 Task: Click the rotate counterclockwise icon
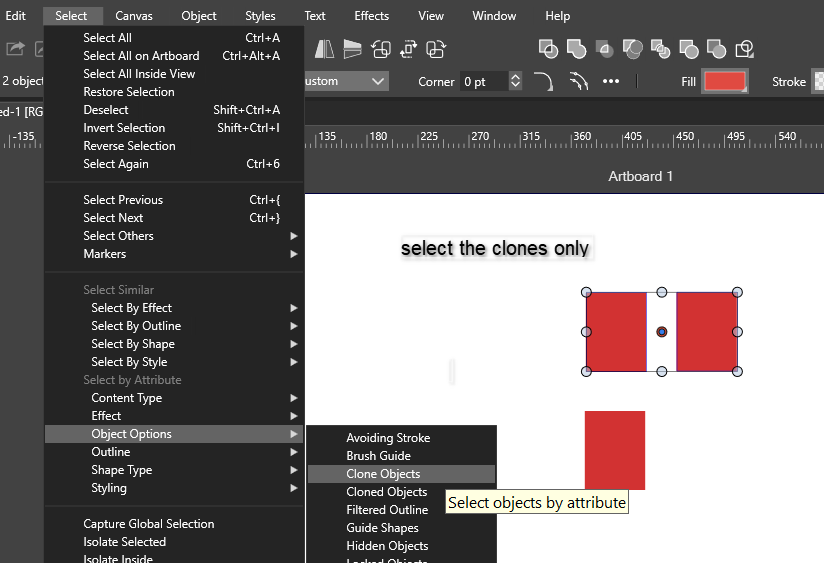click(380, 48)
